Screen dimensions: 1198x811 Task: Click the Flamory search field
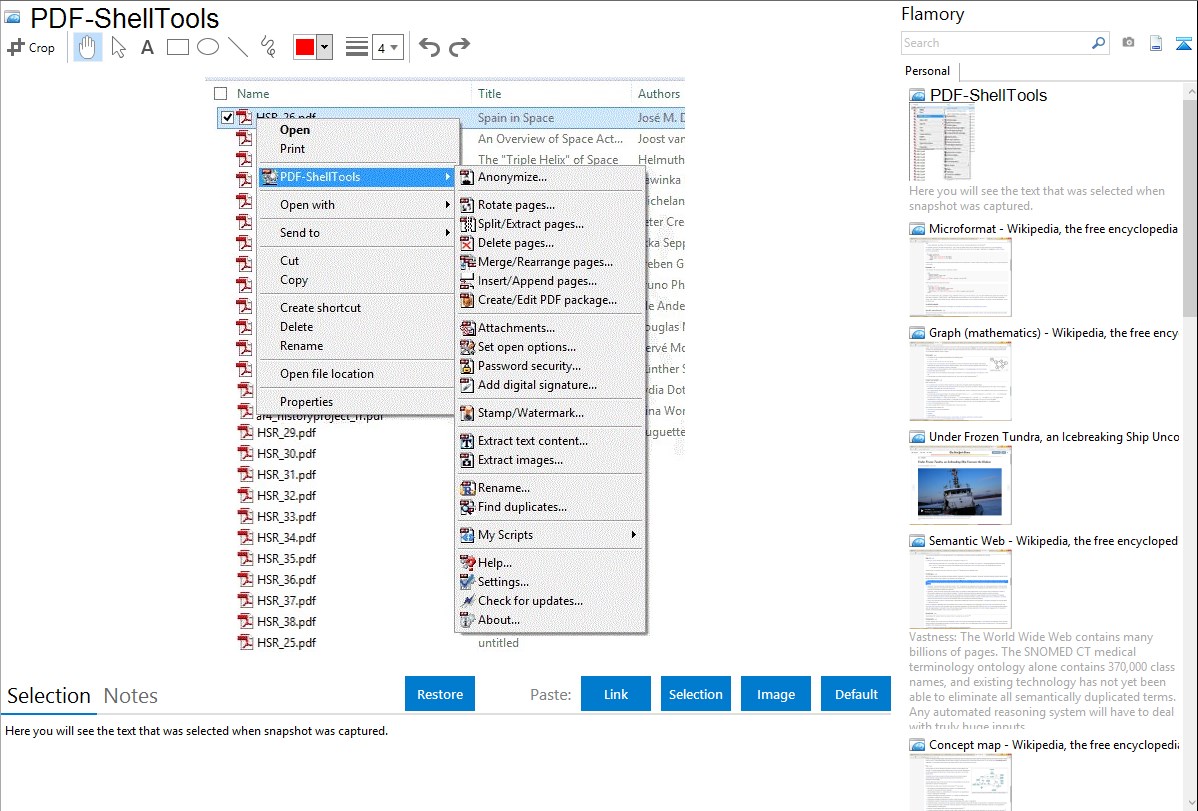coord(997,43)
